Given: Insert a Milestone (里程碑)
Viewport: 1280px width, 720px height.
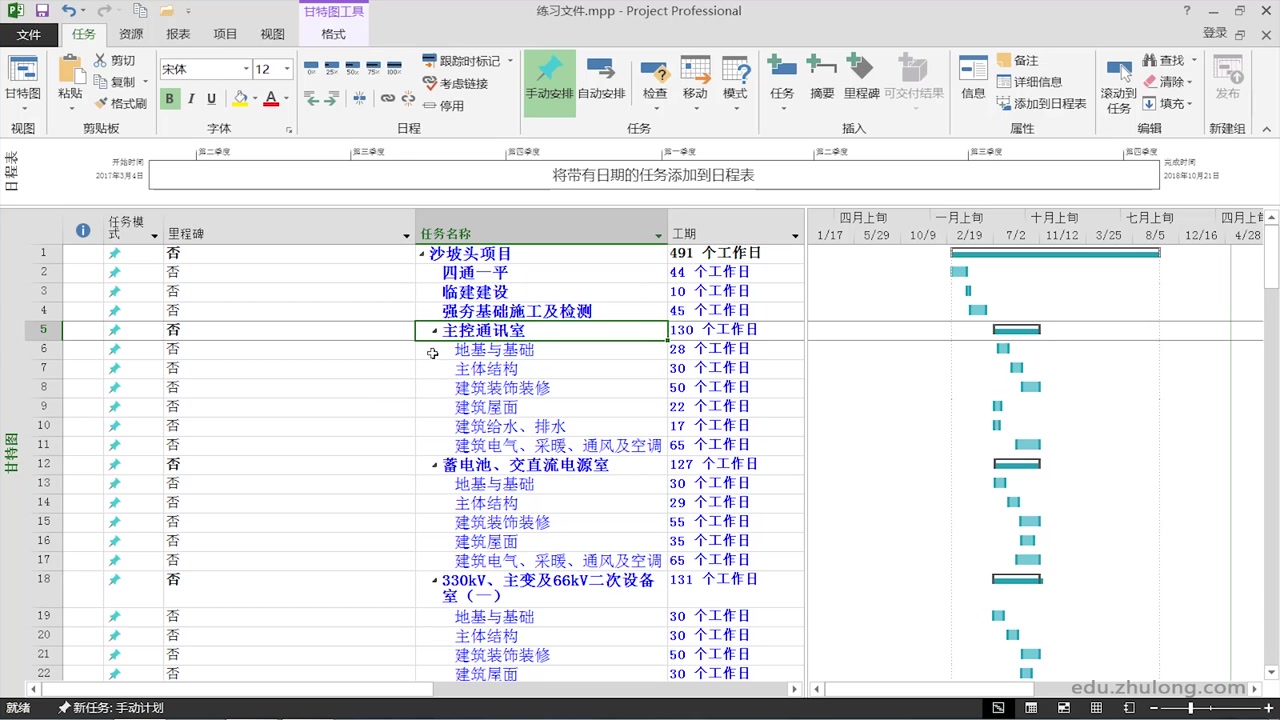Looking at the screenshot, I should (x=861, y=78).
